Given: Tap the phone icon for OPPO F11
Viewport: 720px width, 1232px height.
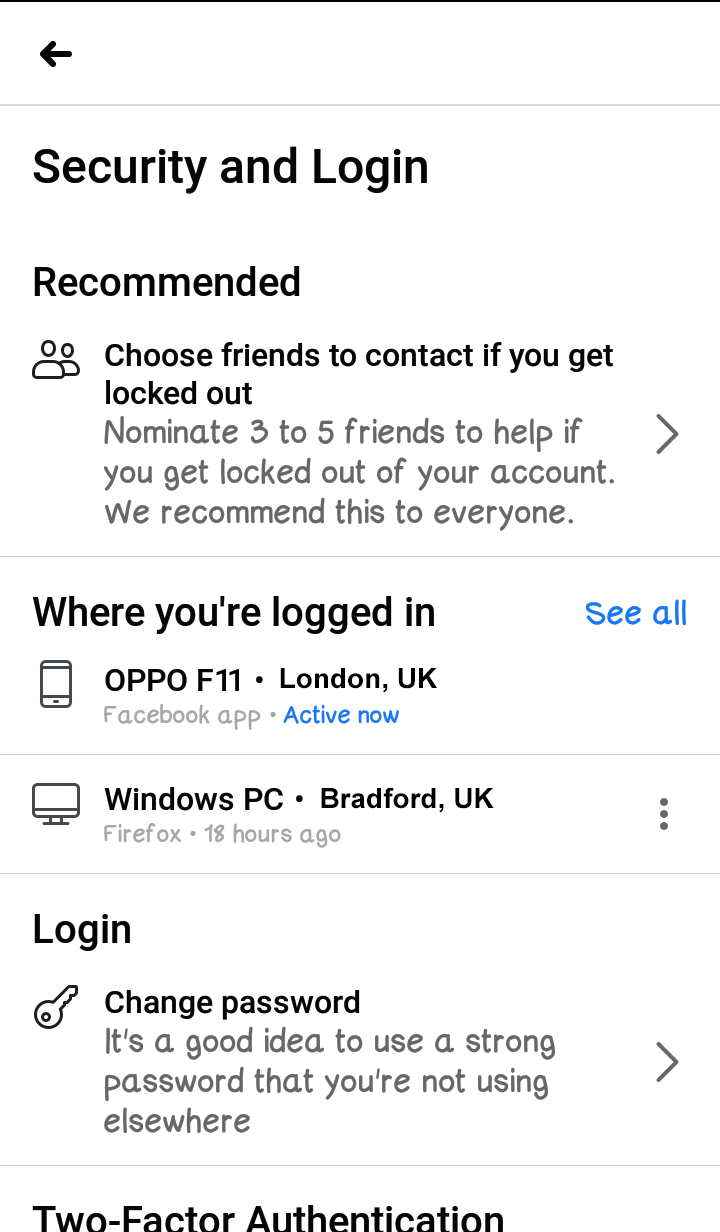Looking at the screenshot, I should click(56, 684).
